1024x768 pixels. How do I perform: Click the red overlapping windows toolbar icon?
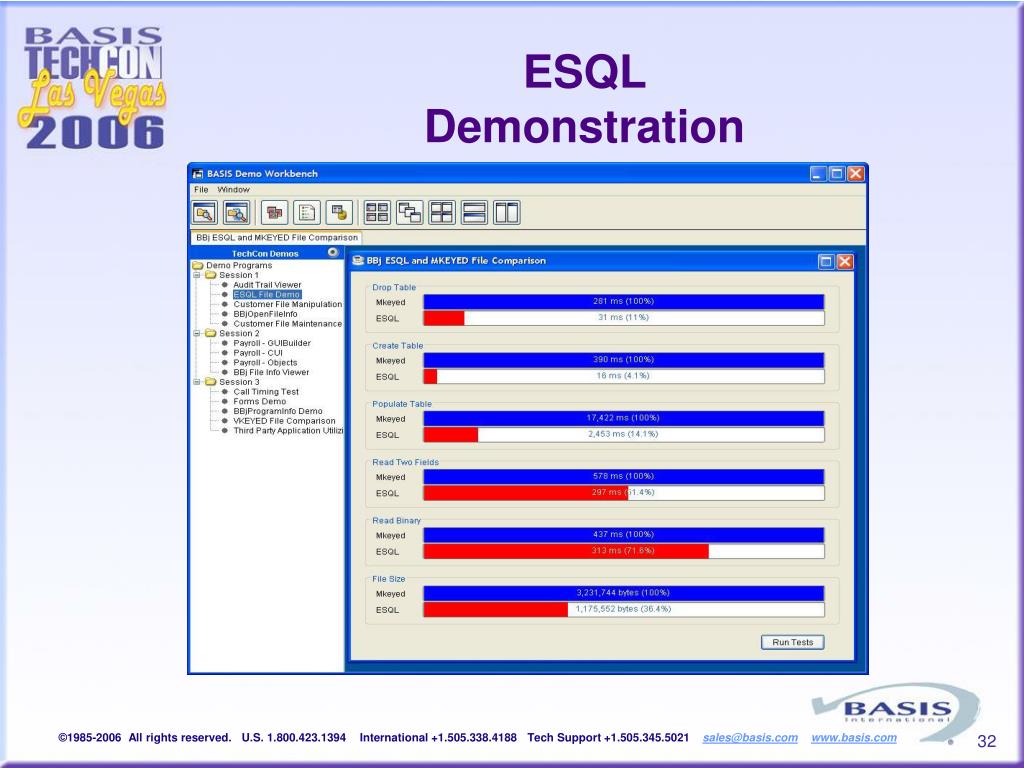click(x=274, y=213)
